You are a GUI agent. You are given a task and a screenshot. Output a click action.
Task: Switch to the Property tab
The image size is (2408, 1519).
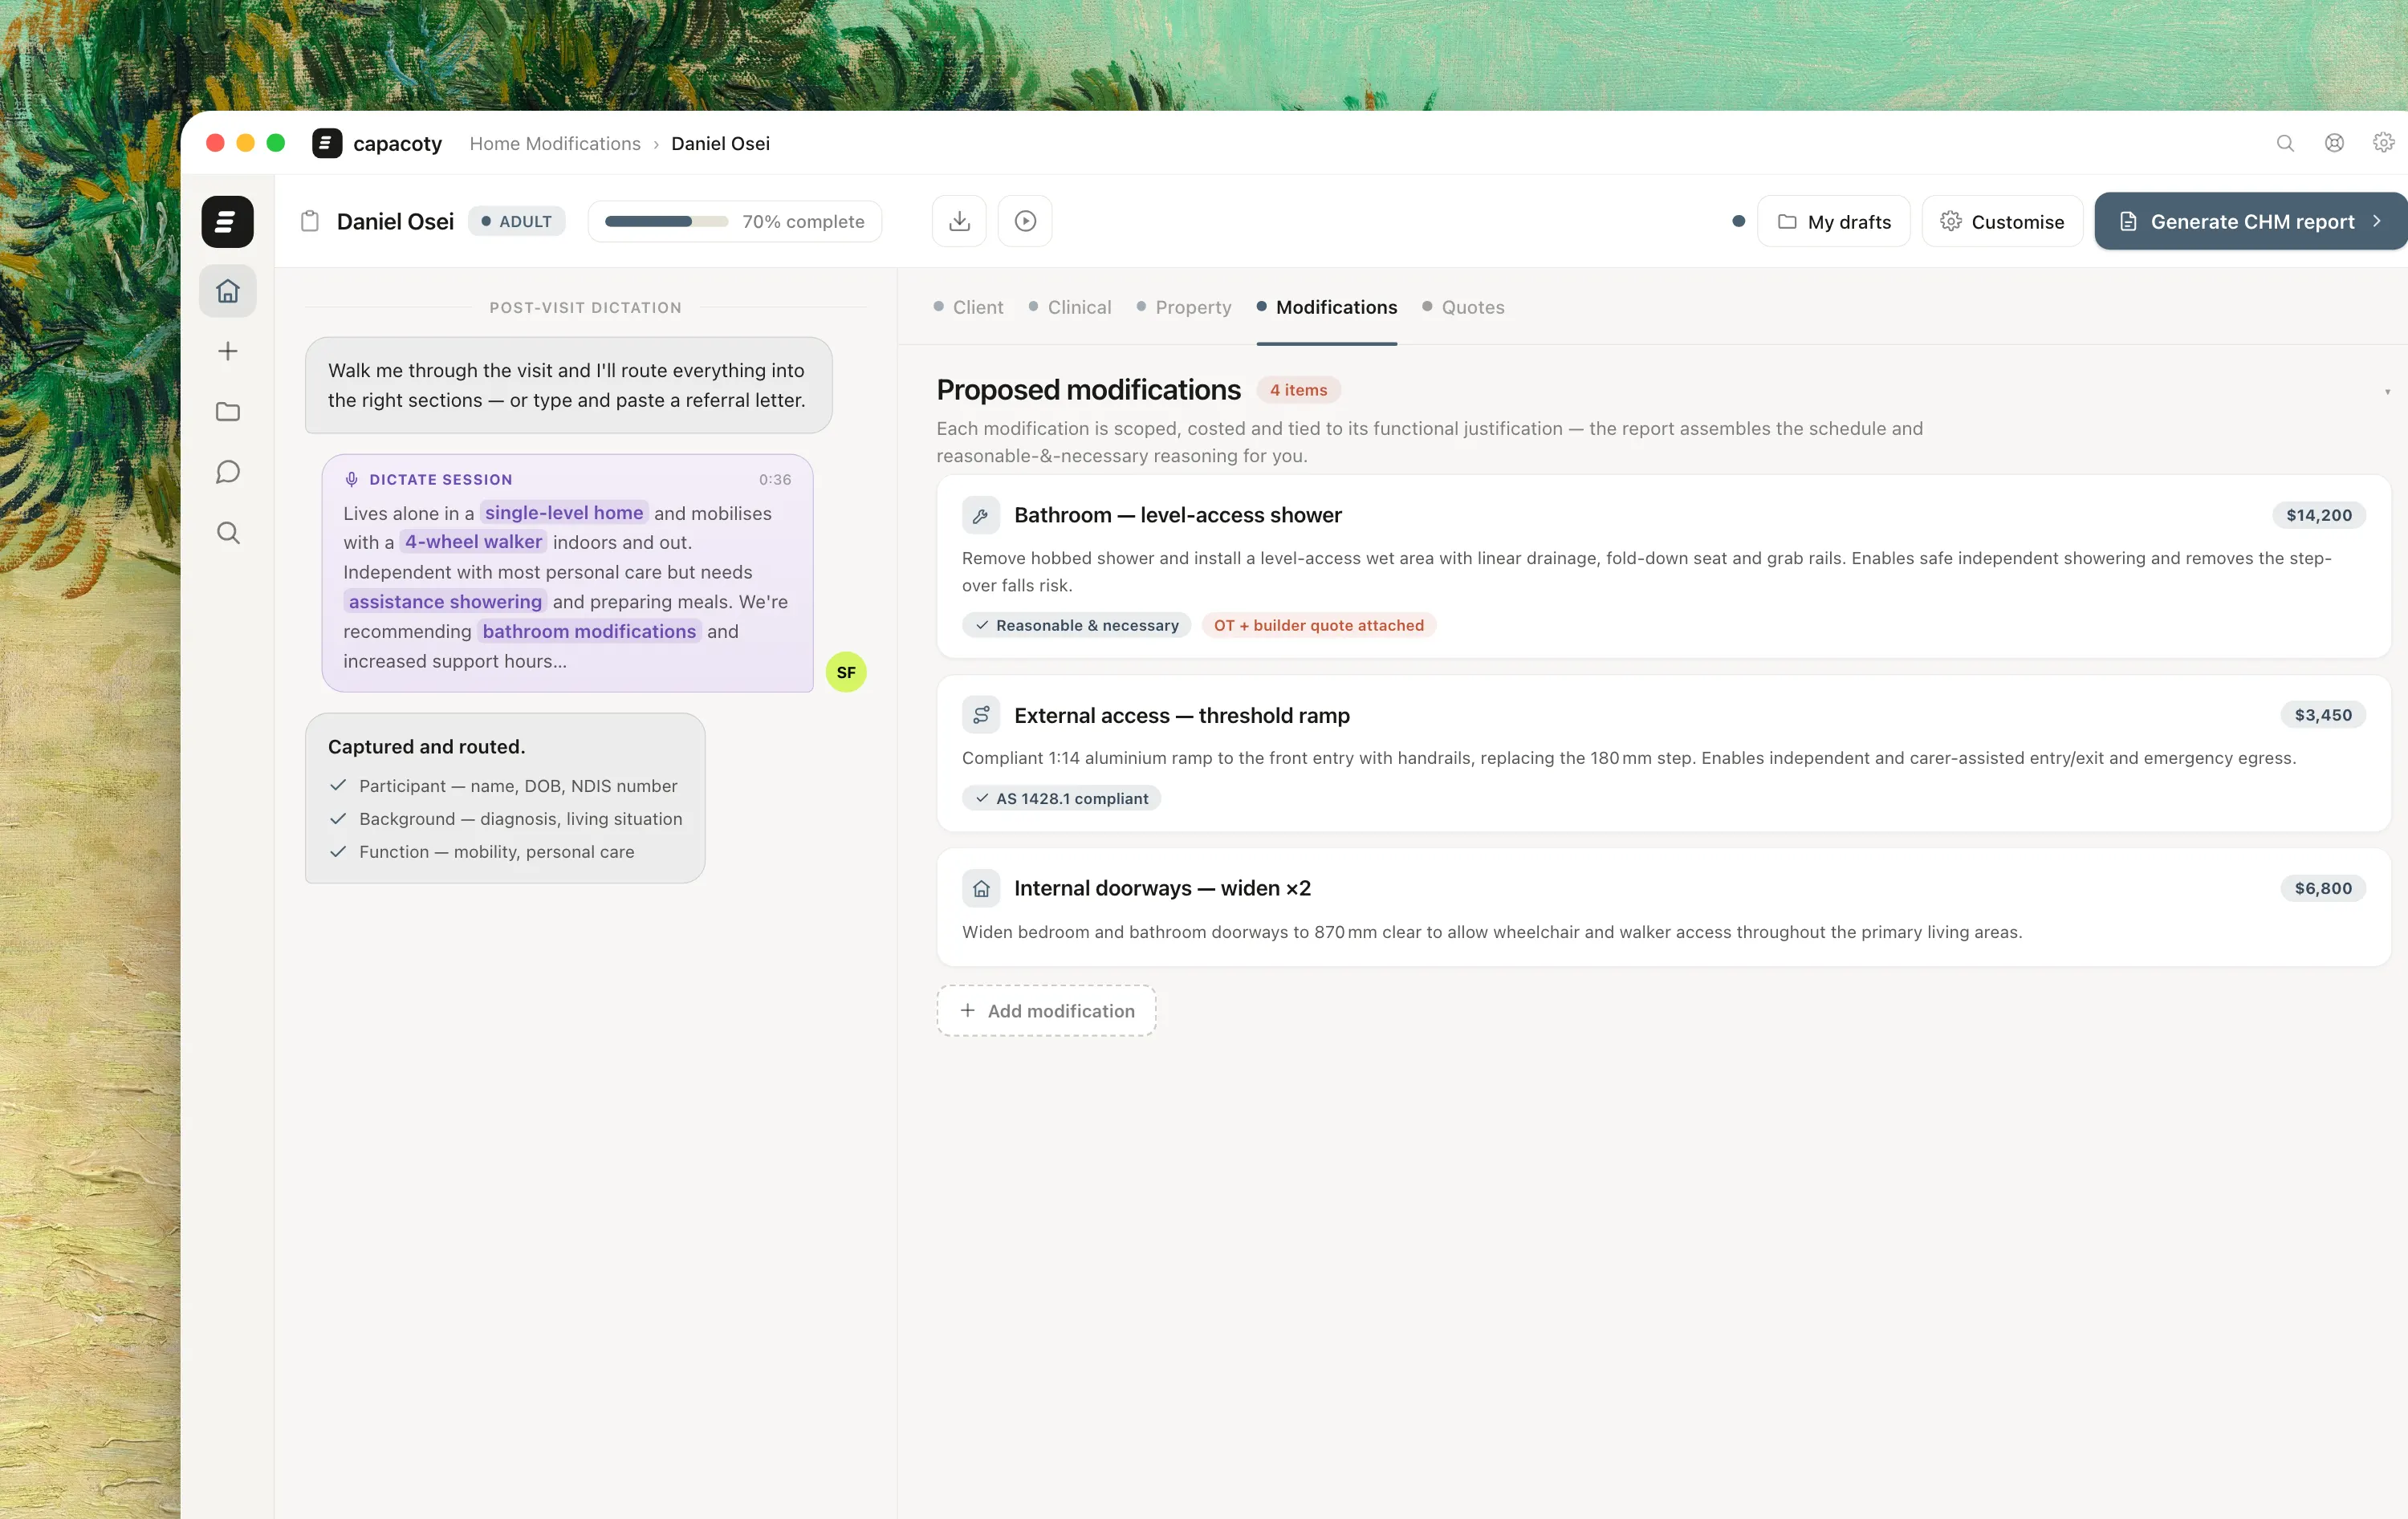coord(1184,307)
